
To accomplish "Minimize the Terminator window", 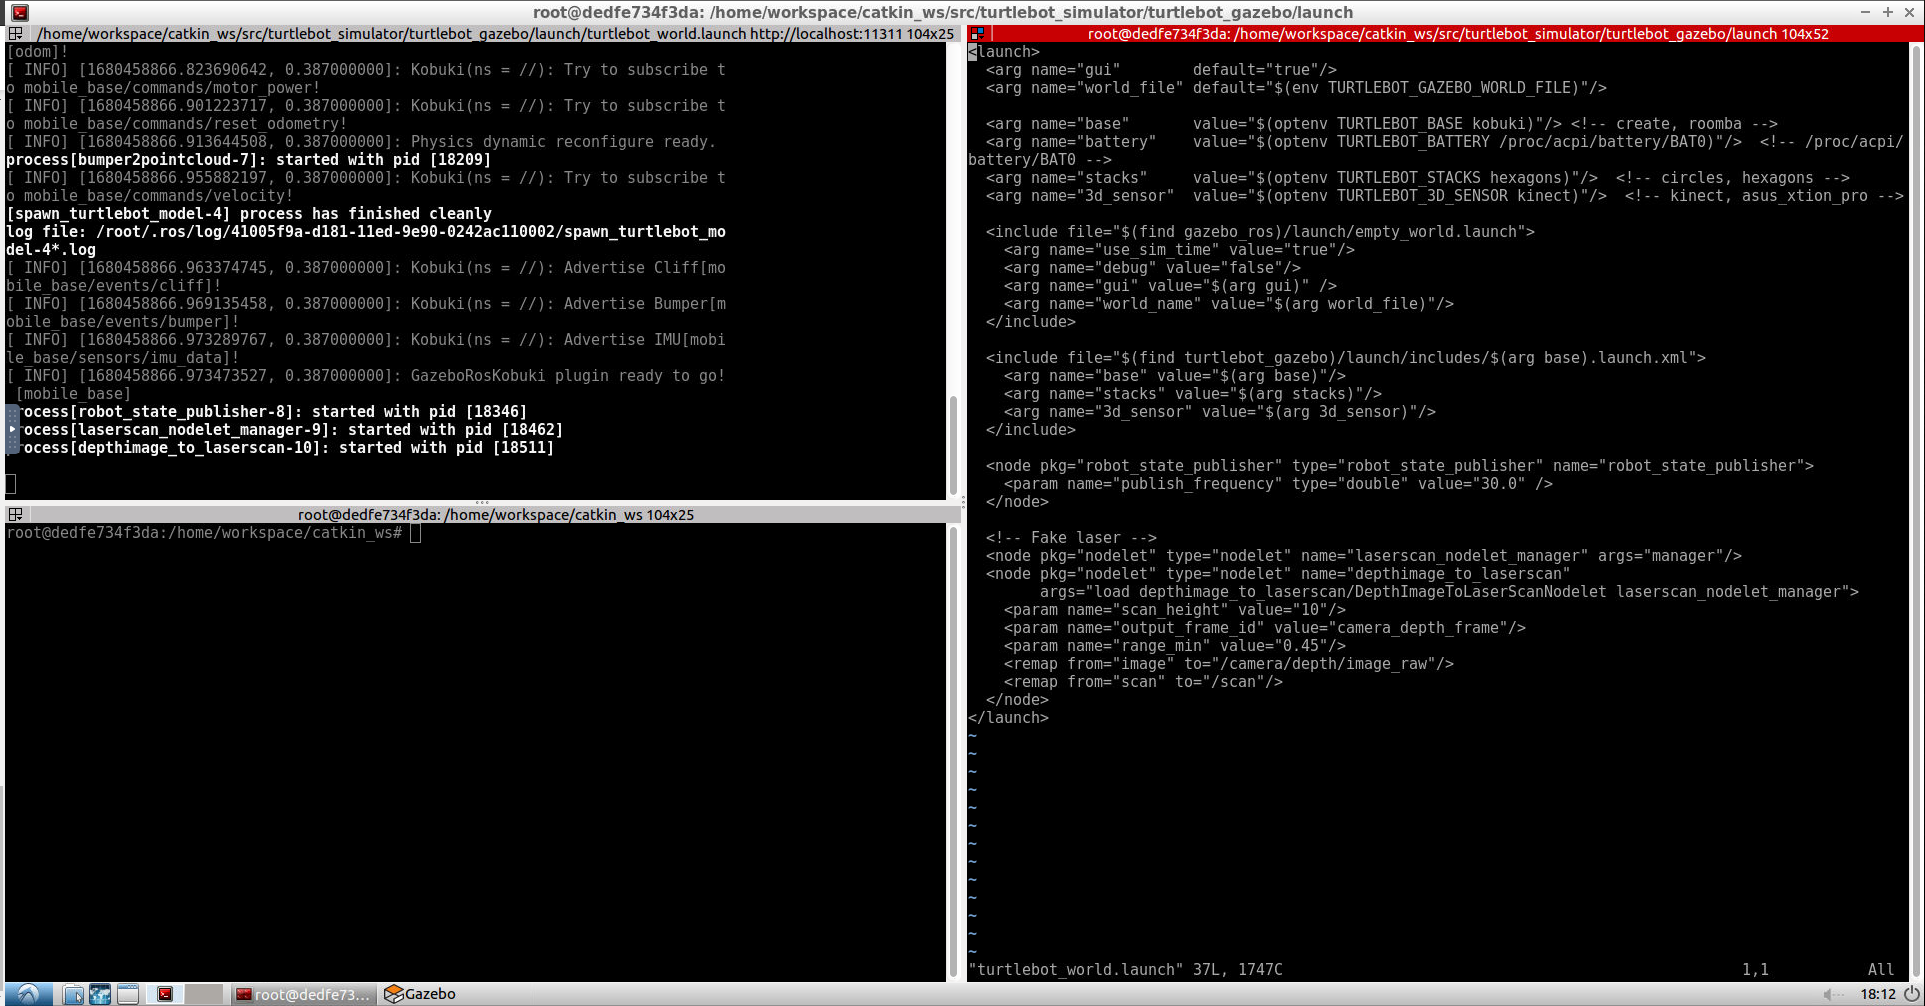I will click(x=1865, y=12).
